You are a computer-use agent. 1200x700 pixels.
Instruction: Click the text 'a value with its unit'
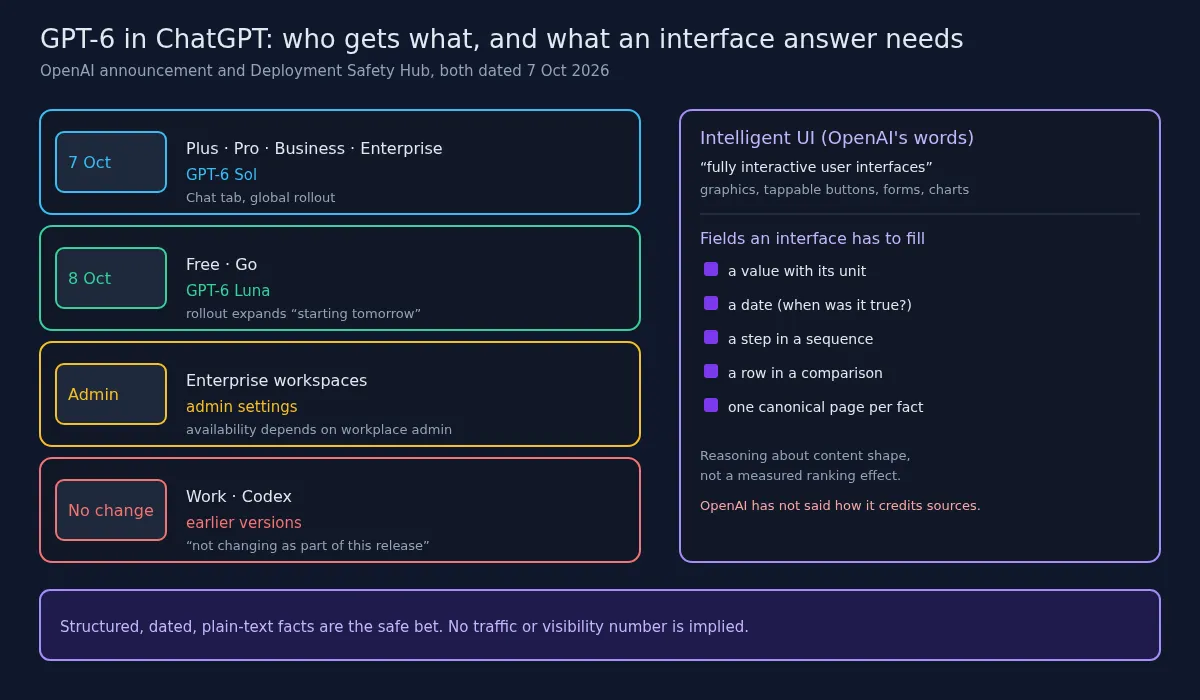click(x=797, y=271)
